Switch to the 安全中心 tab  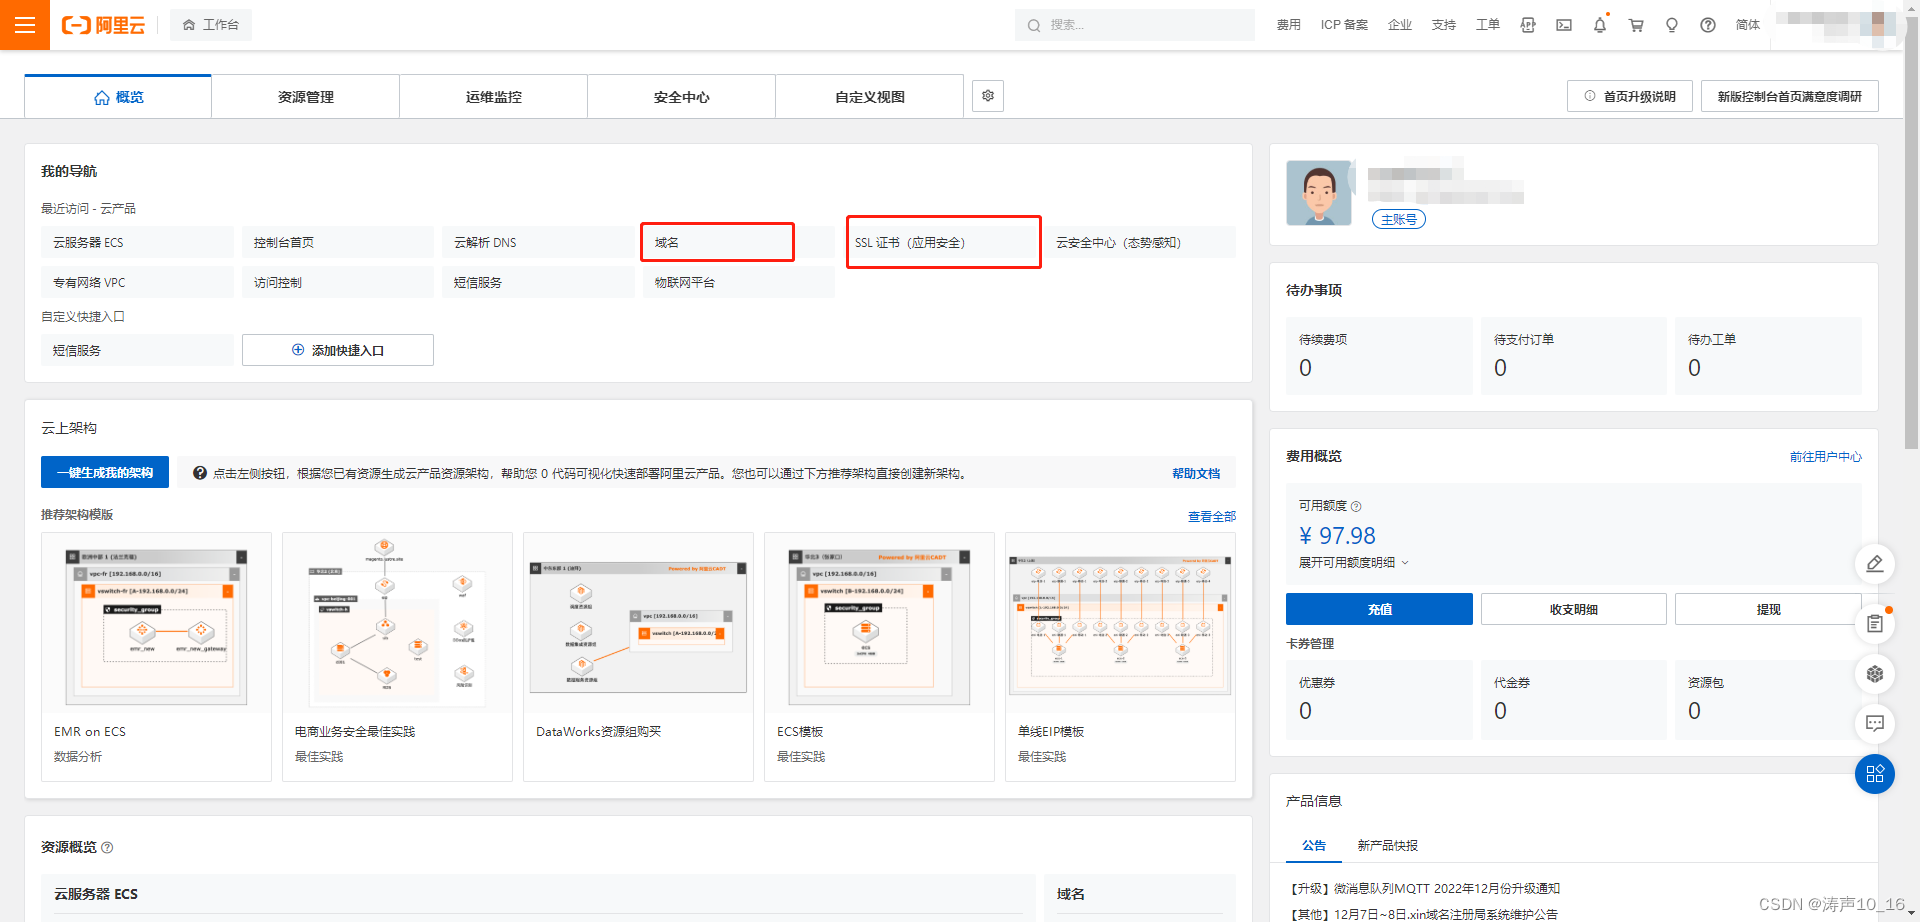682,97
